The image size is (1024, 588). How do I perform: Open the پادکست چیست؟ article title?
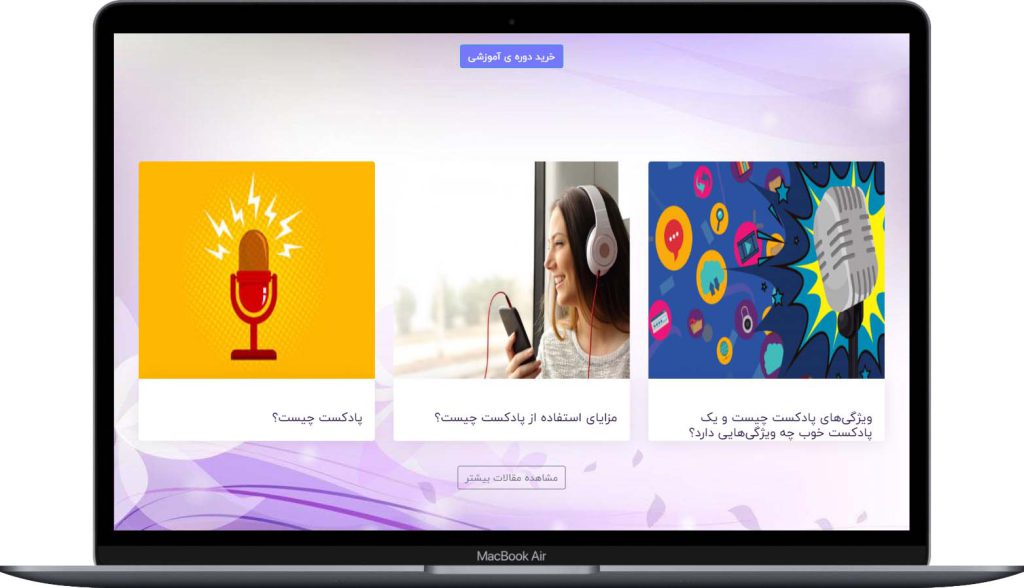[317, 417]
